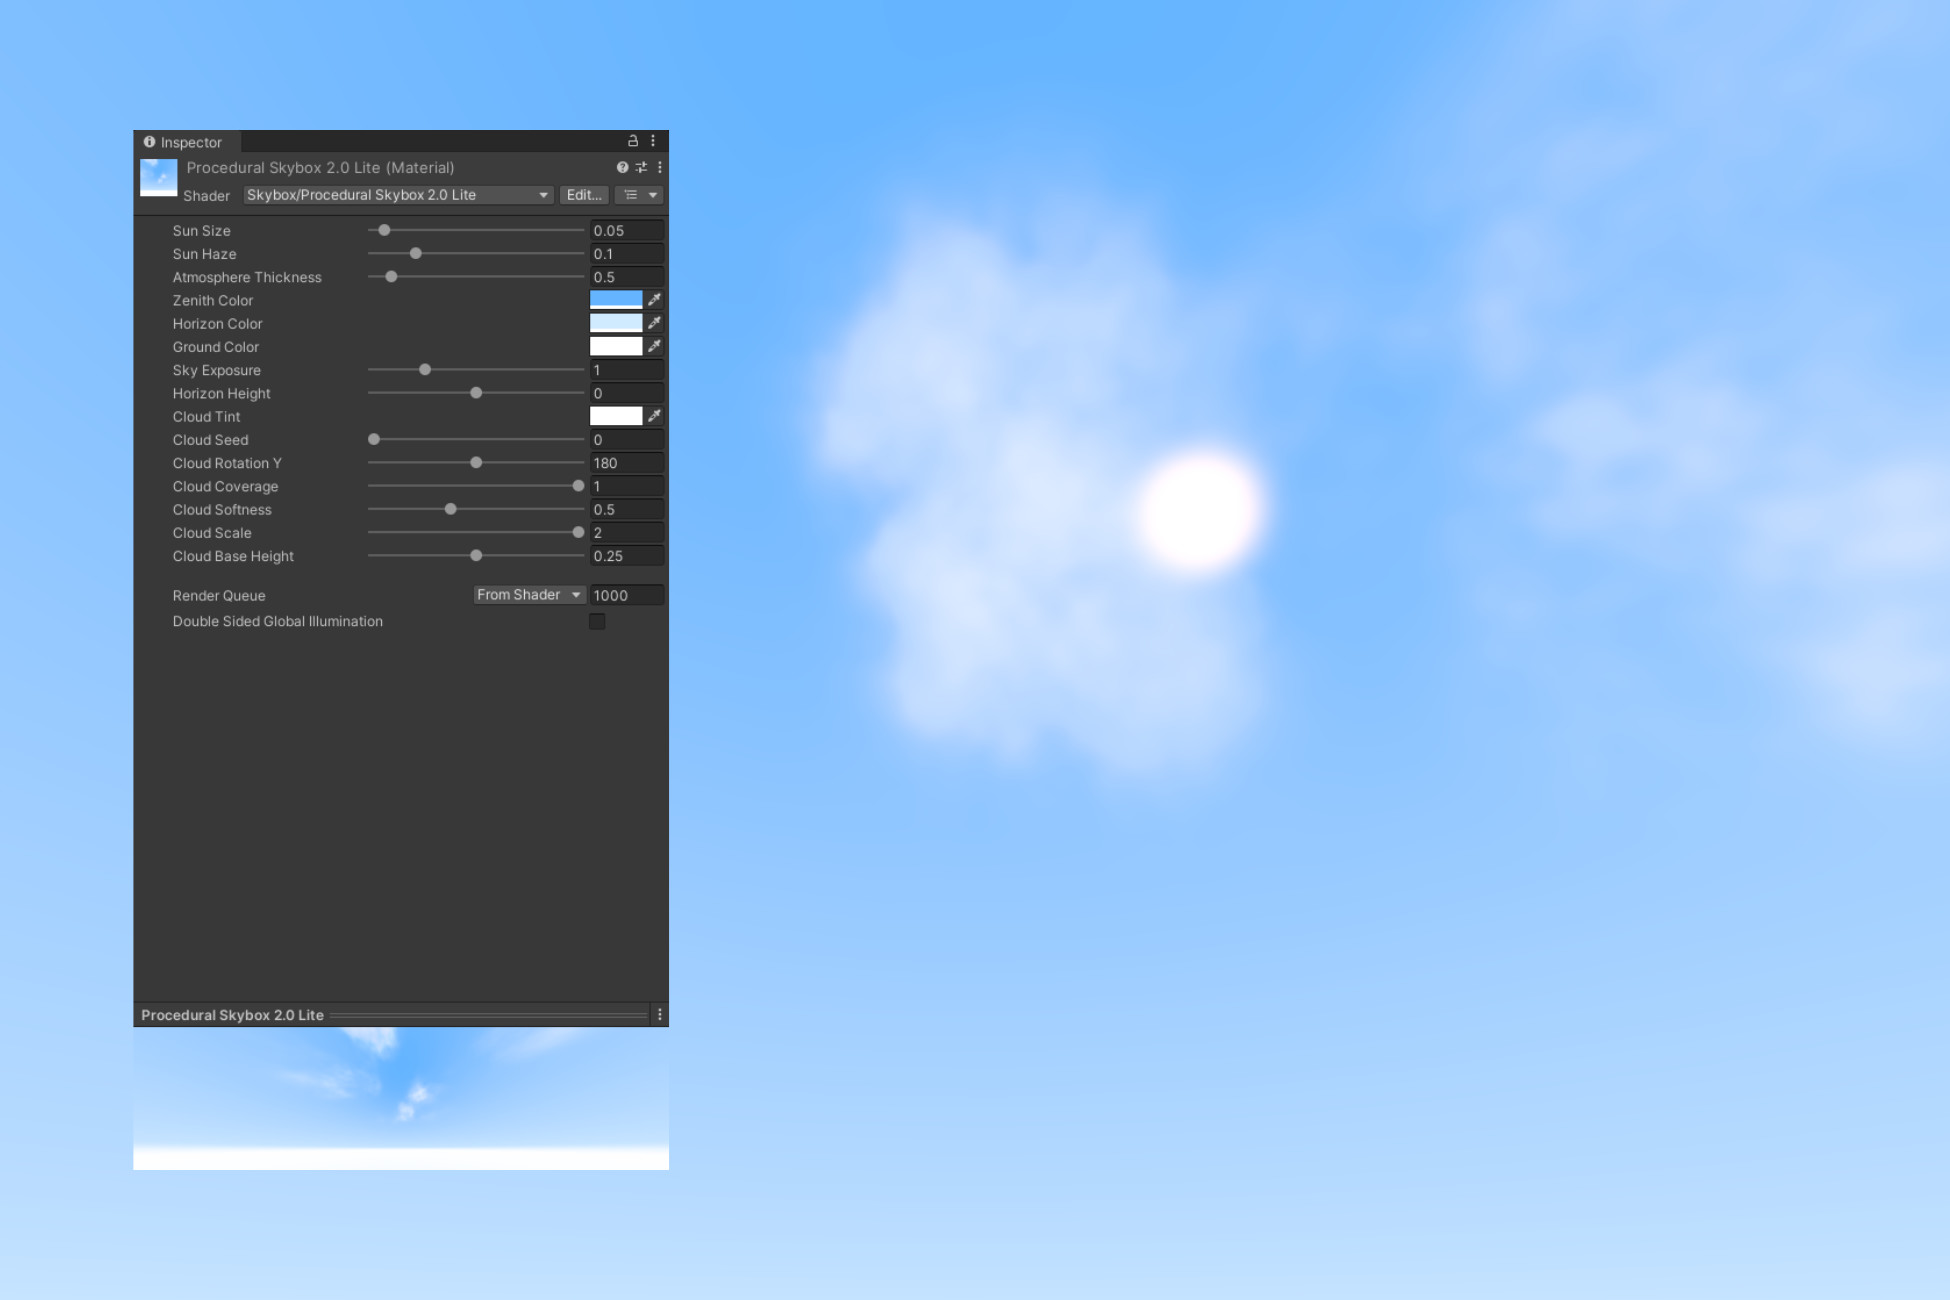The width and height of the screenshot is (1950, 1300).
Task: Open the Zenith Color swatch
Action: pyautogui.click(x=616, y=299)
